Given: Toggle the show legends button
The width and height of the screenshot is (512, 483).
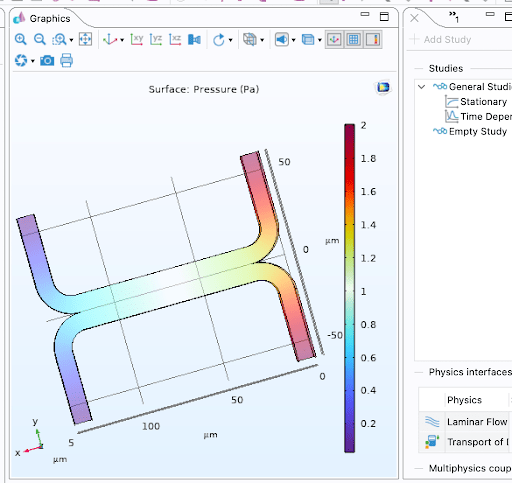Looking at the screenshot, I should [373, 40].
